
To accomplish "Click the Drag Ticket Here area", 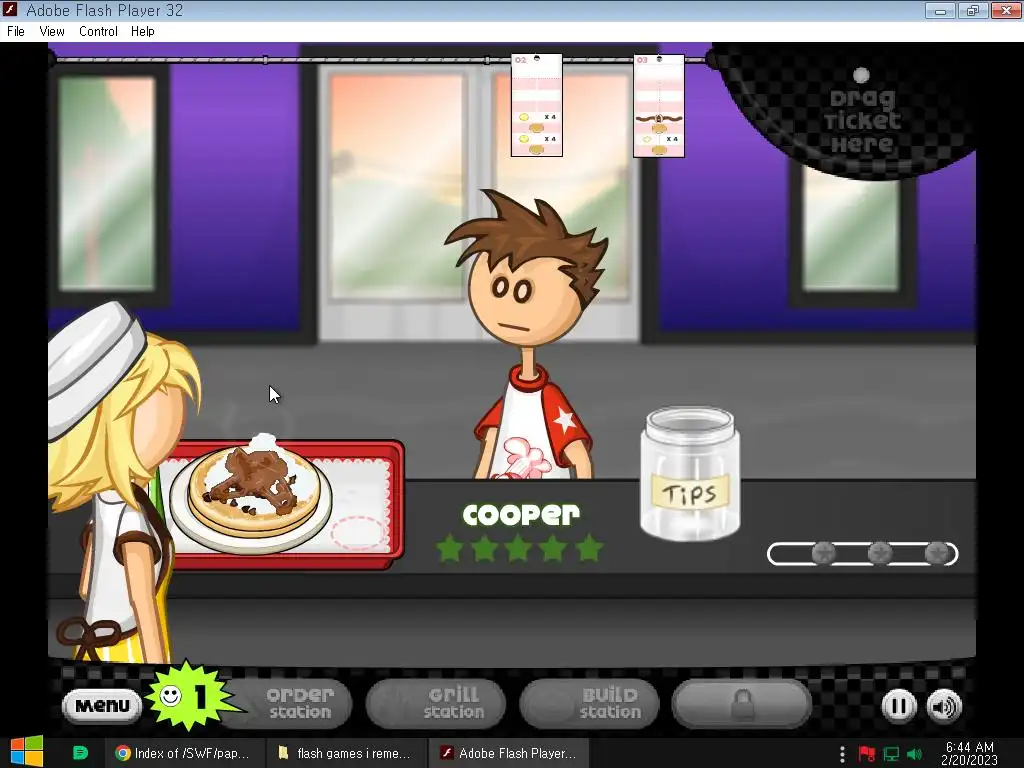I will (x=861, y=119).
